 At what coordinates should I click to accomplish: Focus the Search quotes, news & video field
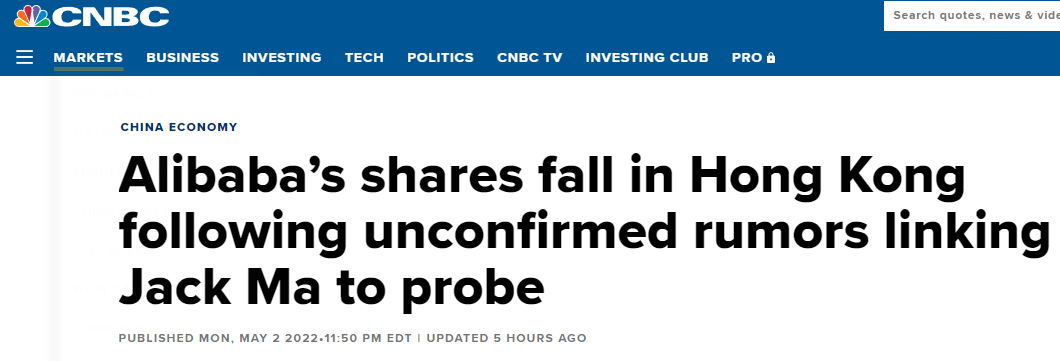point(972,16)
